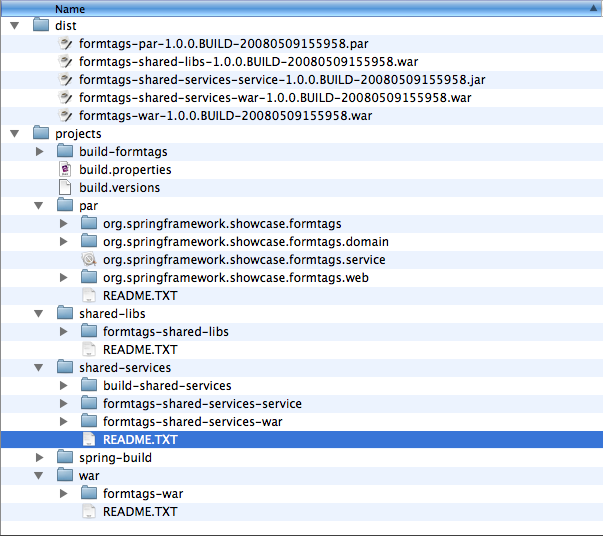
Task: Click the build-formtags folder icon
Action: pyautogui.click(x=65, y=151)
